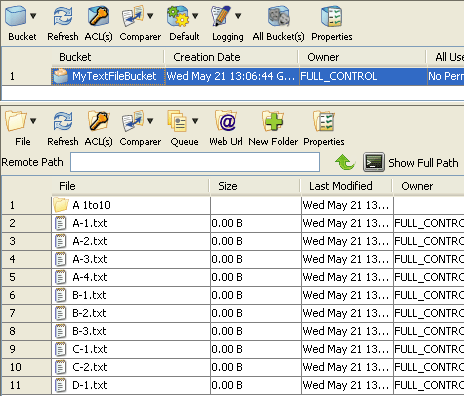Sort files by File column header

tap(130, 186)
